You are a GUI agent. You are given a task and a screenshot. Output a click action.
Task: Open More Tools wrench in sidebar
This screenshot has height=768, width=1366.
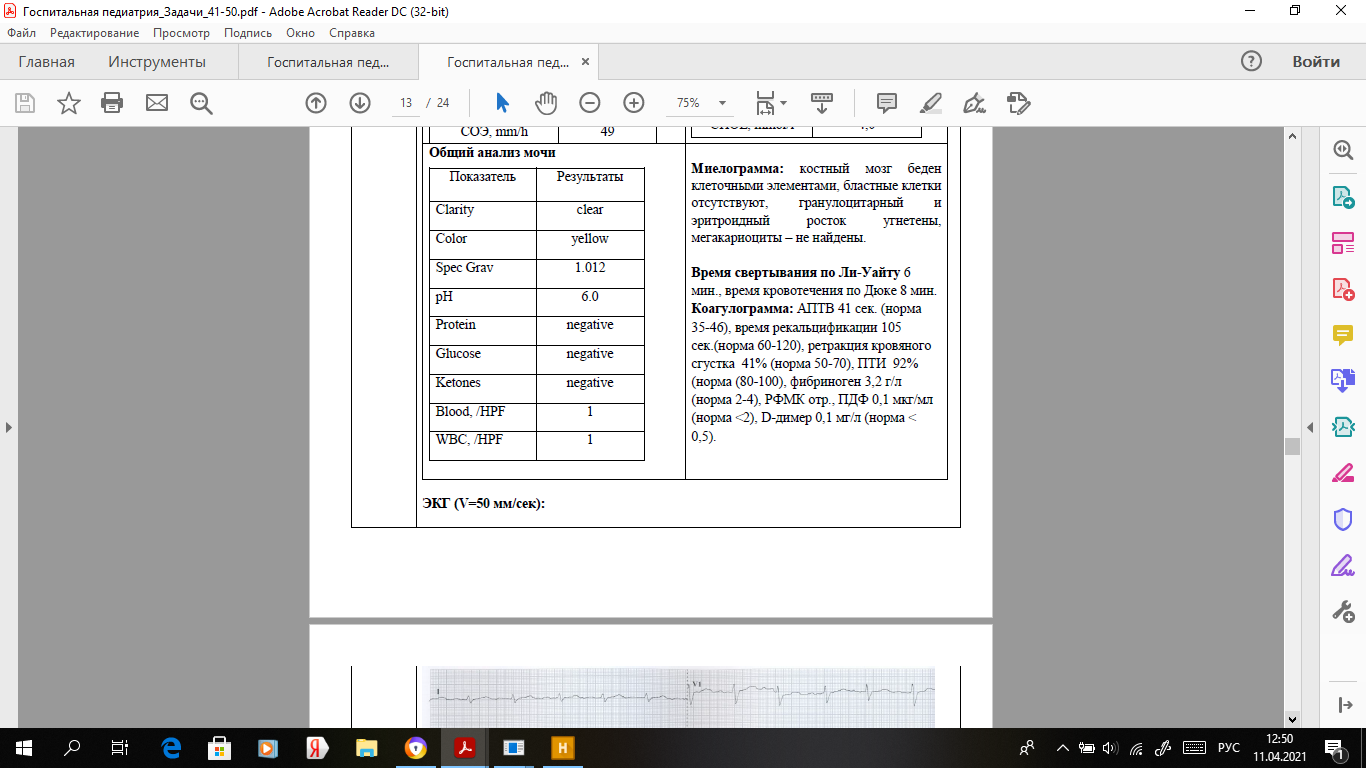(x=1343, y=612)
